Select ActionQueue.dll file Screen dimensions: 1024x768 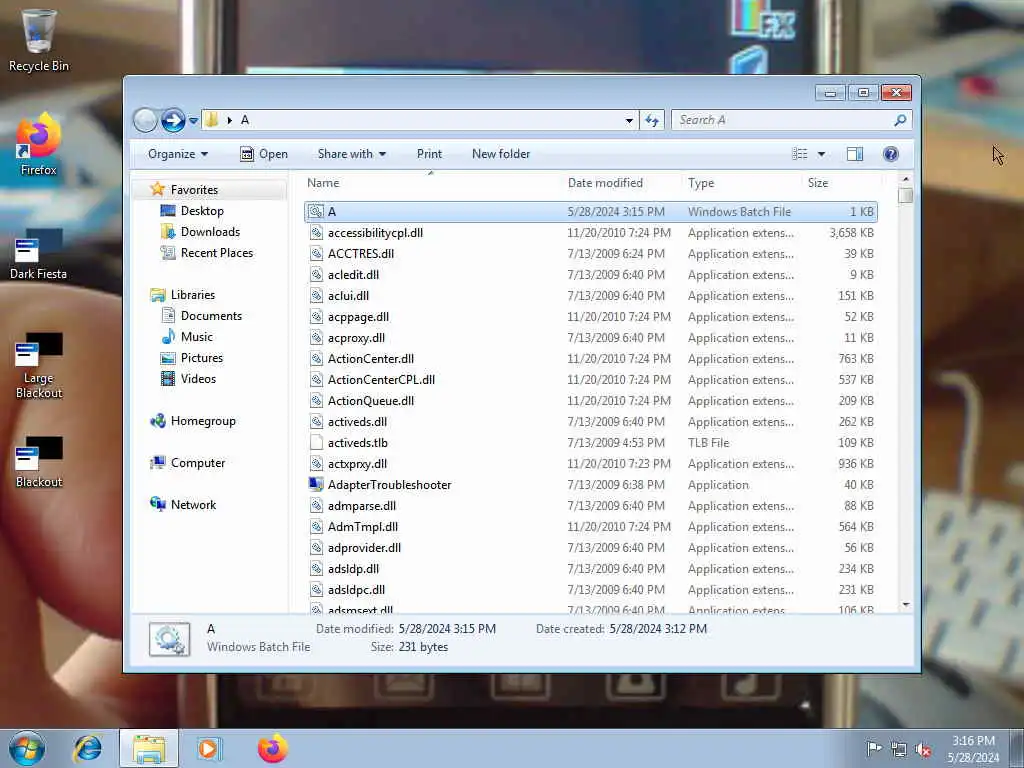click(590, 401)
